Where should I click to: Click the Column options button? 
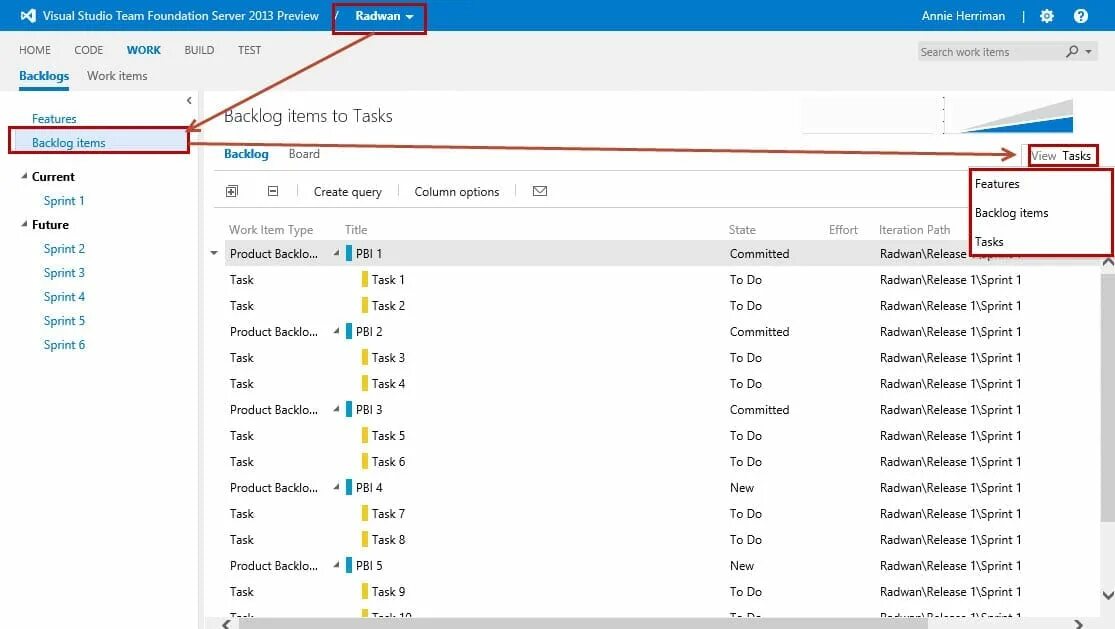tap(456, 192)
